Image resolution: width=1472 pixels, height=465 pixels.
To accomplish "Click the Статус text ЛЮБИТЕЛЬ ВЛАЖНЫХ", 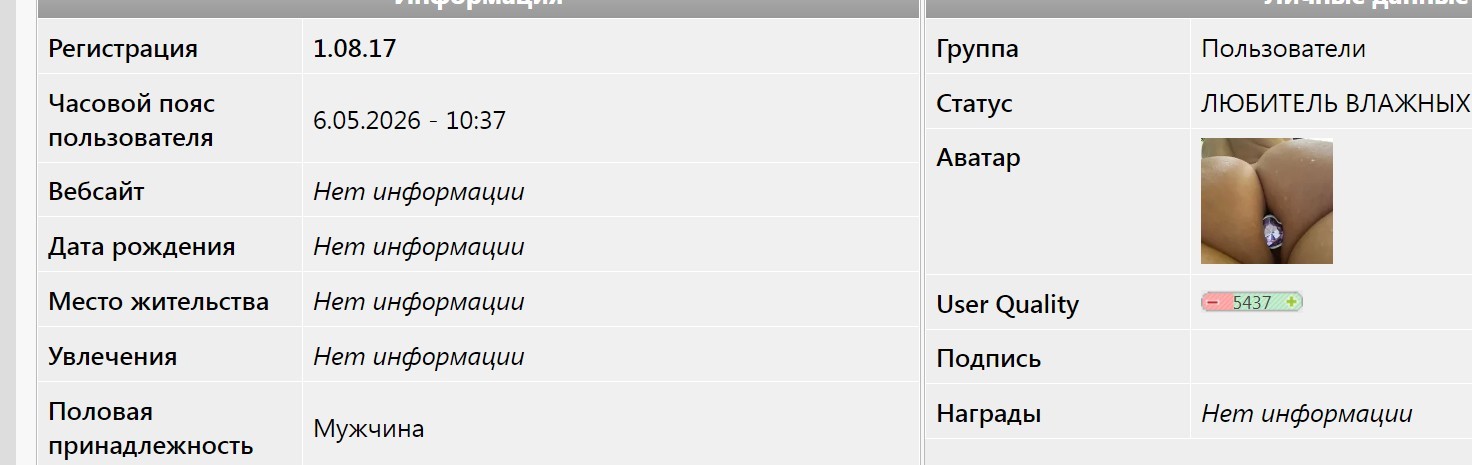I will coord(1336,103).
